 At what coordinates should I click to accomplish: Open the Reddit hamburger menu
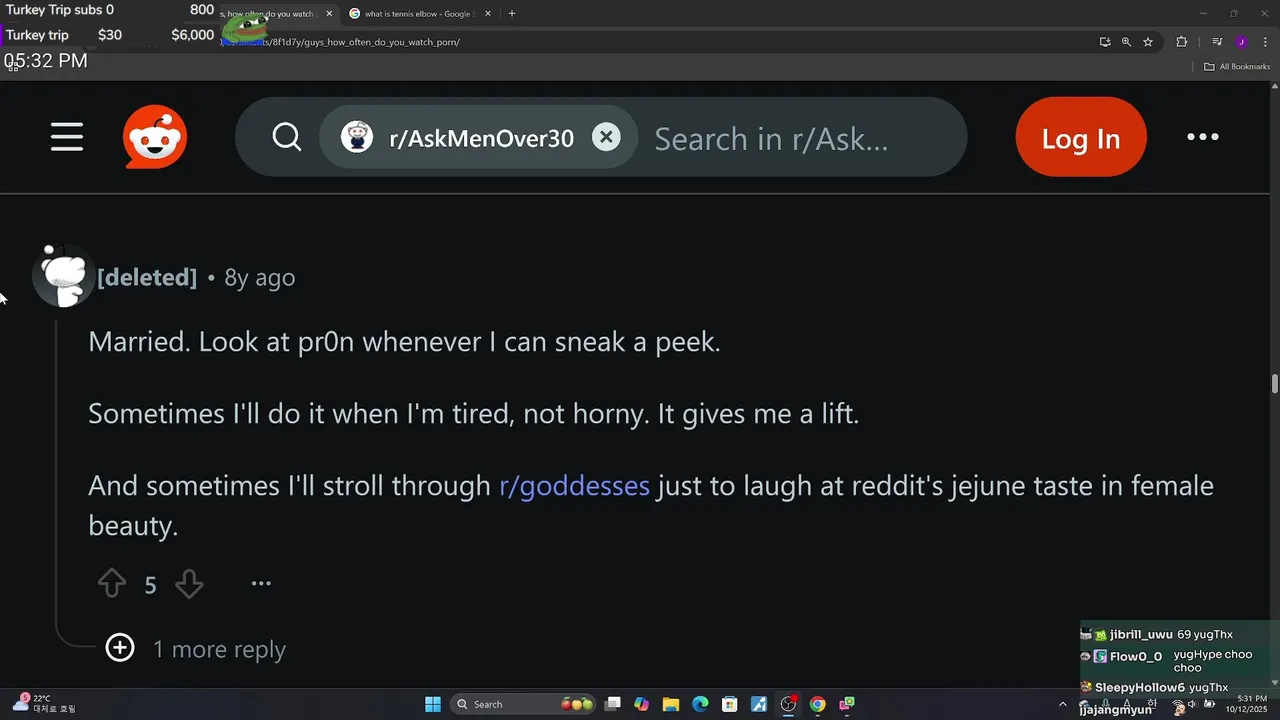67,137
